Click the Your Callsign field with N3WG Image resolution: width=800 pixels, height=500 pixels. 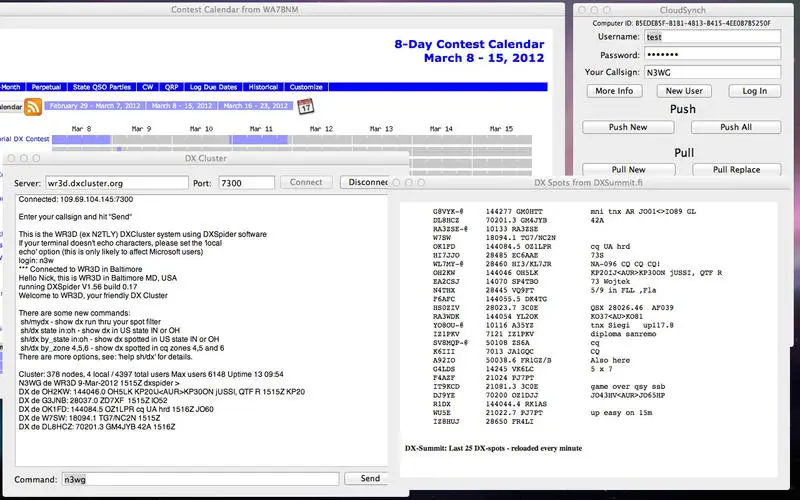[712, 72]
